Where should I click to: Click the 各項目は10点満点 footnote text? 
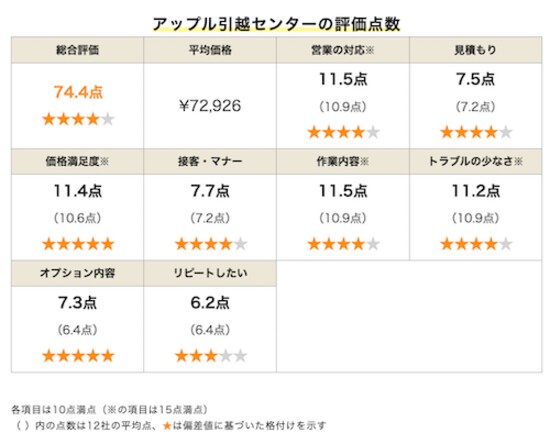tap(54, 410)
